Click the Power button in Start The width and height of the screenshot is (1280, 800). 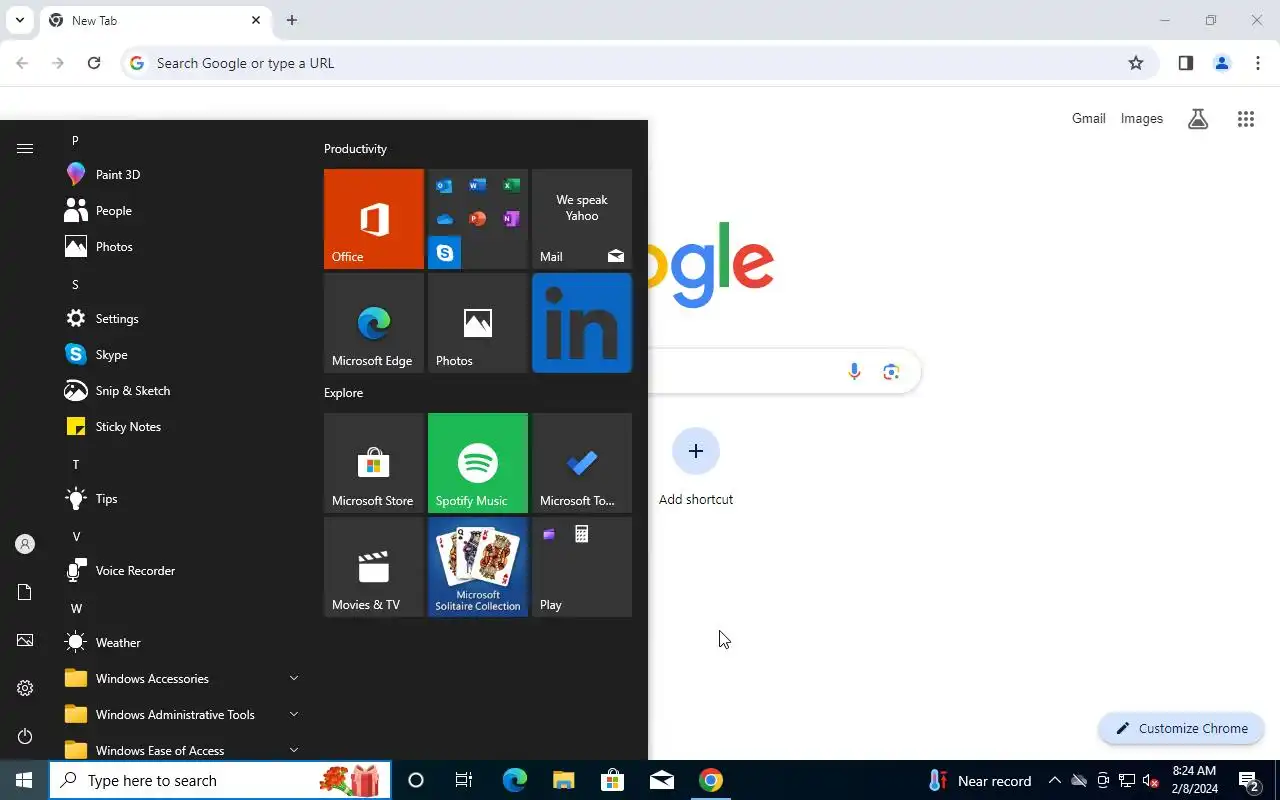(x=25, y=736)
